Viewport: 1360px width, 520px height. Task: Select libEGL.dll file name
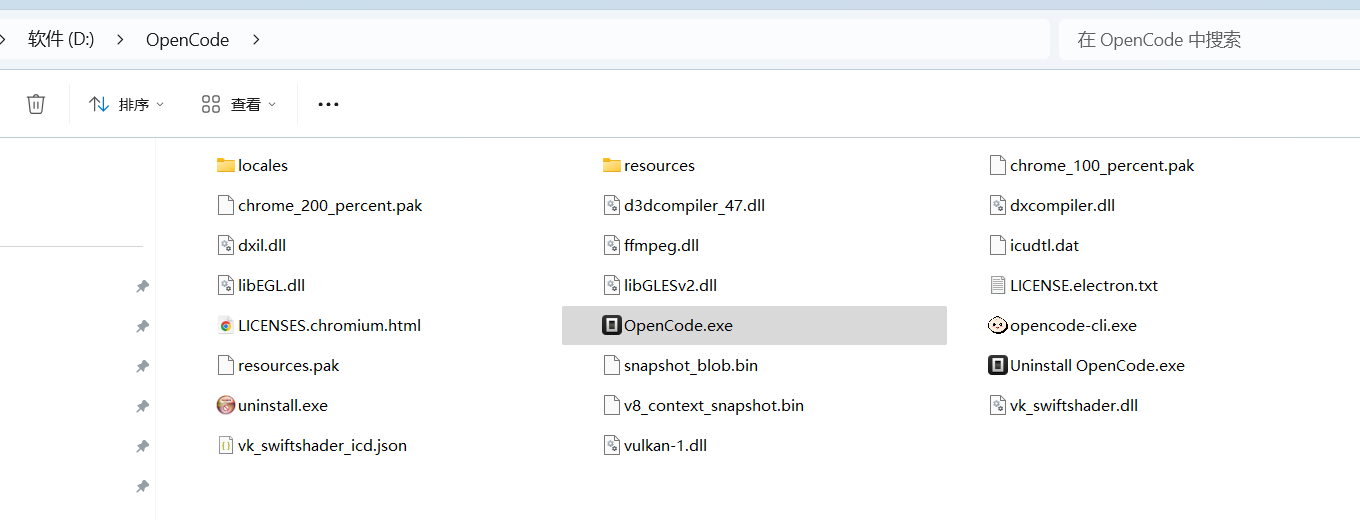point(271,285)
